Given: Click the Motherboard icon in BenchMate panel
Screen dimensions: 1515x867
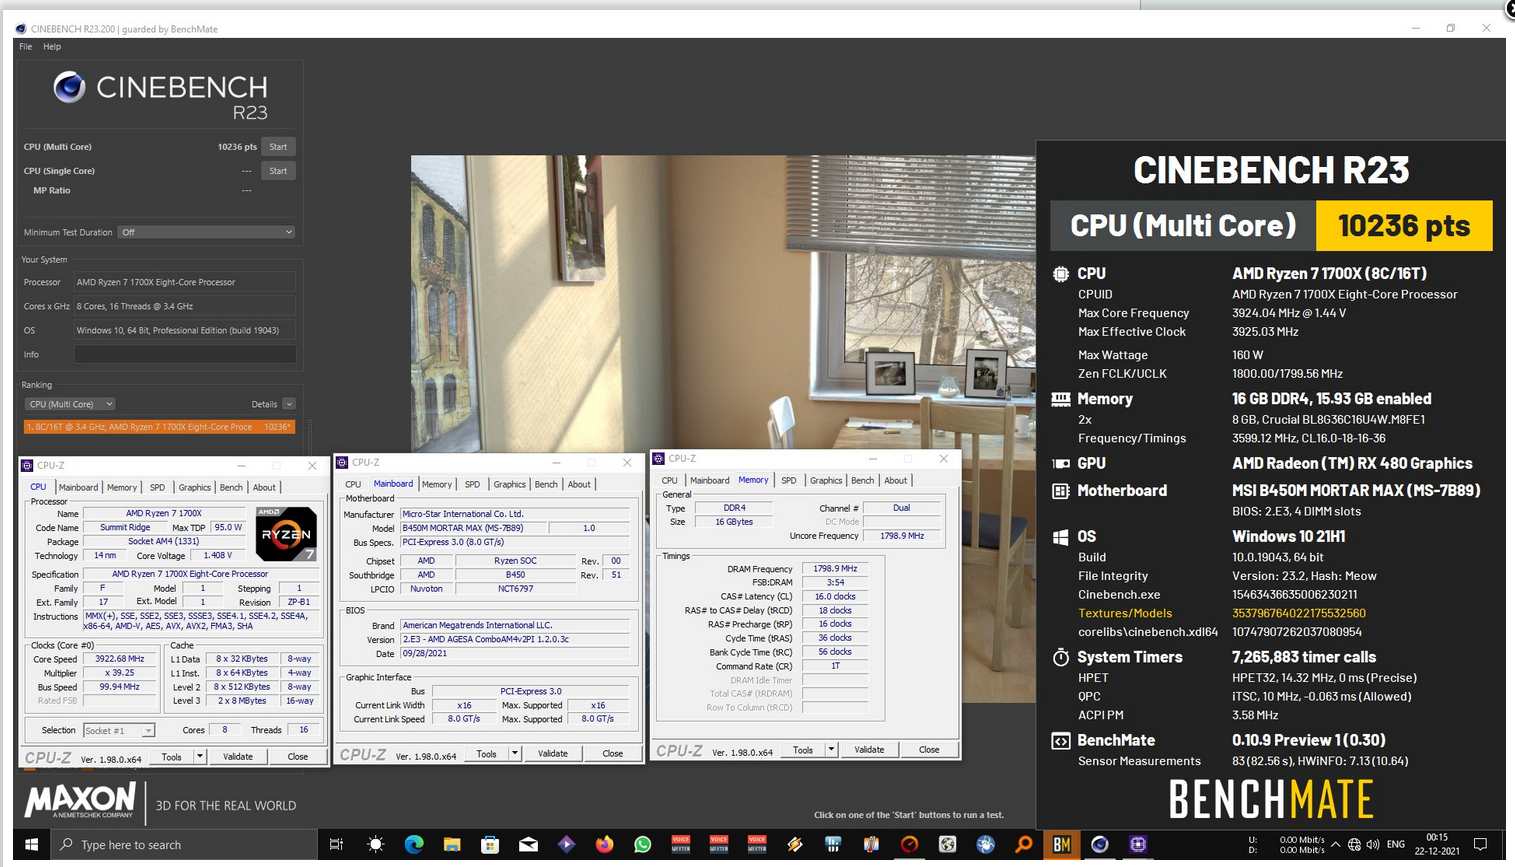Looking at the screenshot, I should tap(1061, 491).
